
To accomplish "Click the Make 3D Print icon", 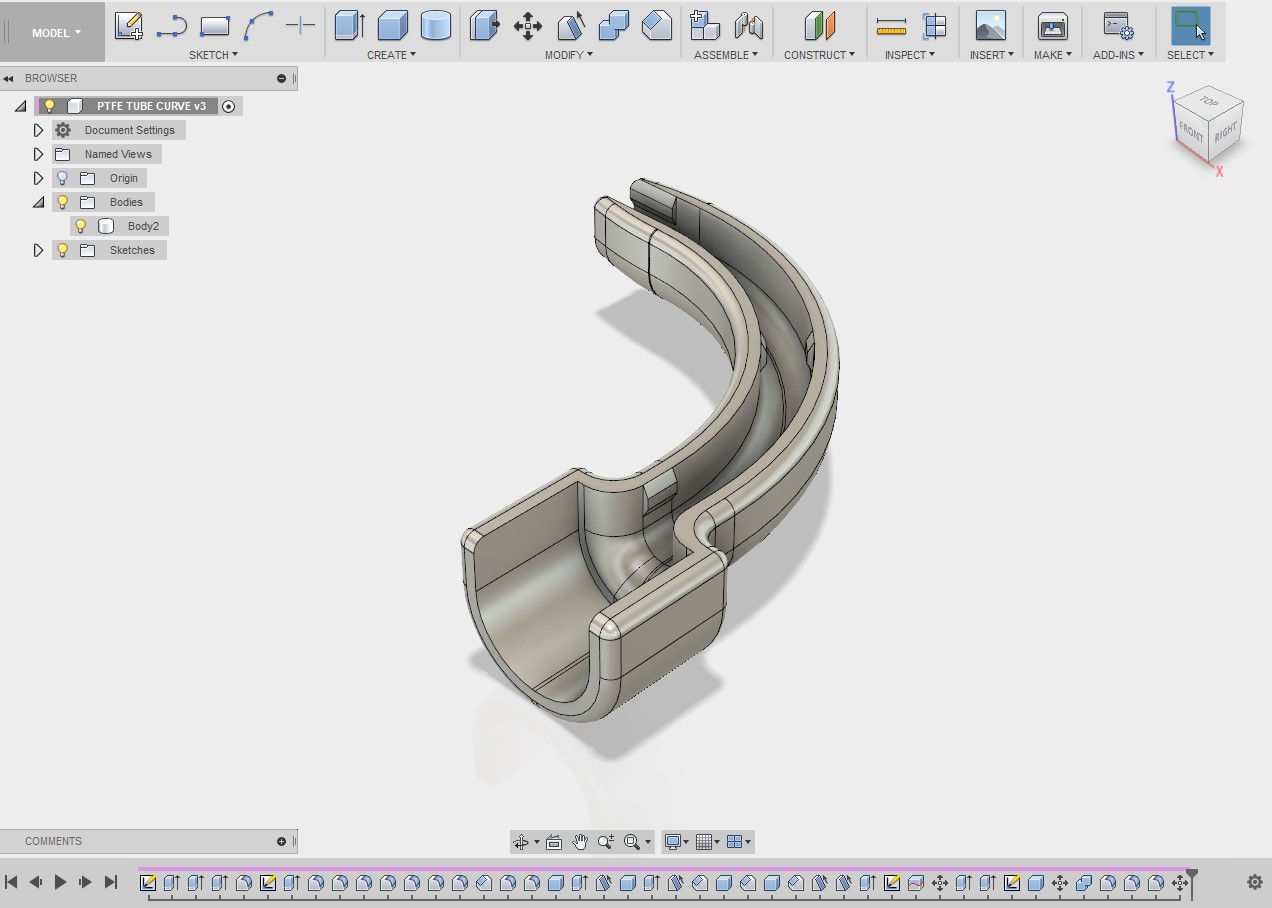I will click(x=1053, y=26).
